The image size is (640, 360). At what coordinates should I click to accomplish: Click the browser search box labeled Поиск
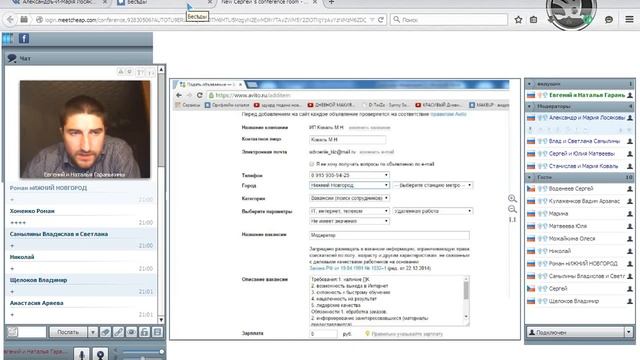tap(449, 20)
